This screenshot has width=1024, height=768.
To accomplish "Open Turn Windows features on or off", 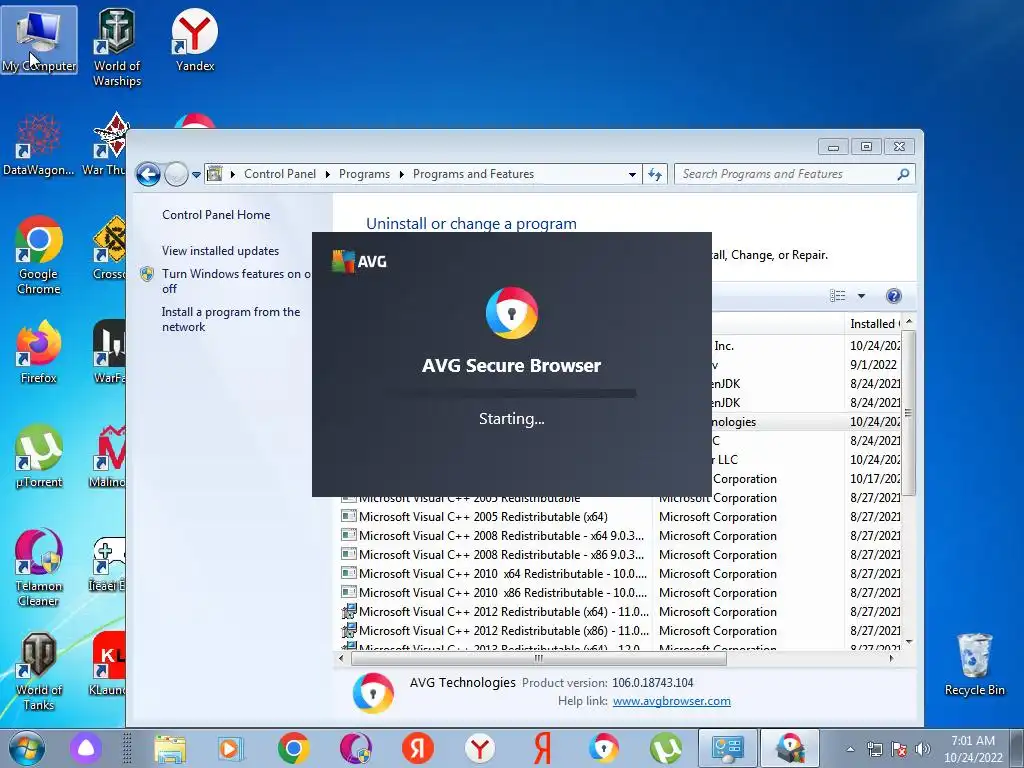I will tap(236, 281).
